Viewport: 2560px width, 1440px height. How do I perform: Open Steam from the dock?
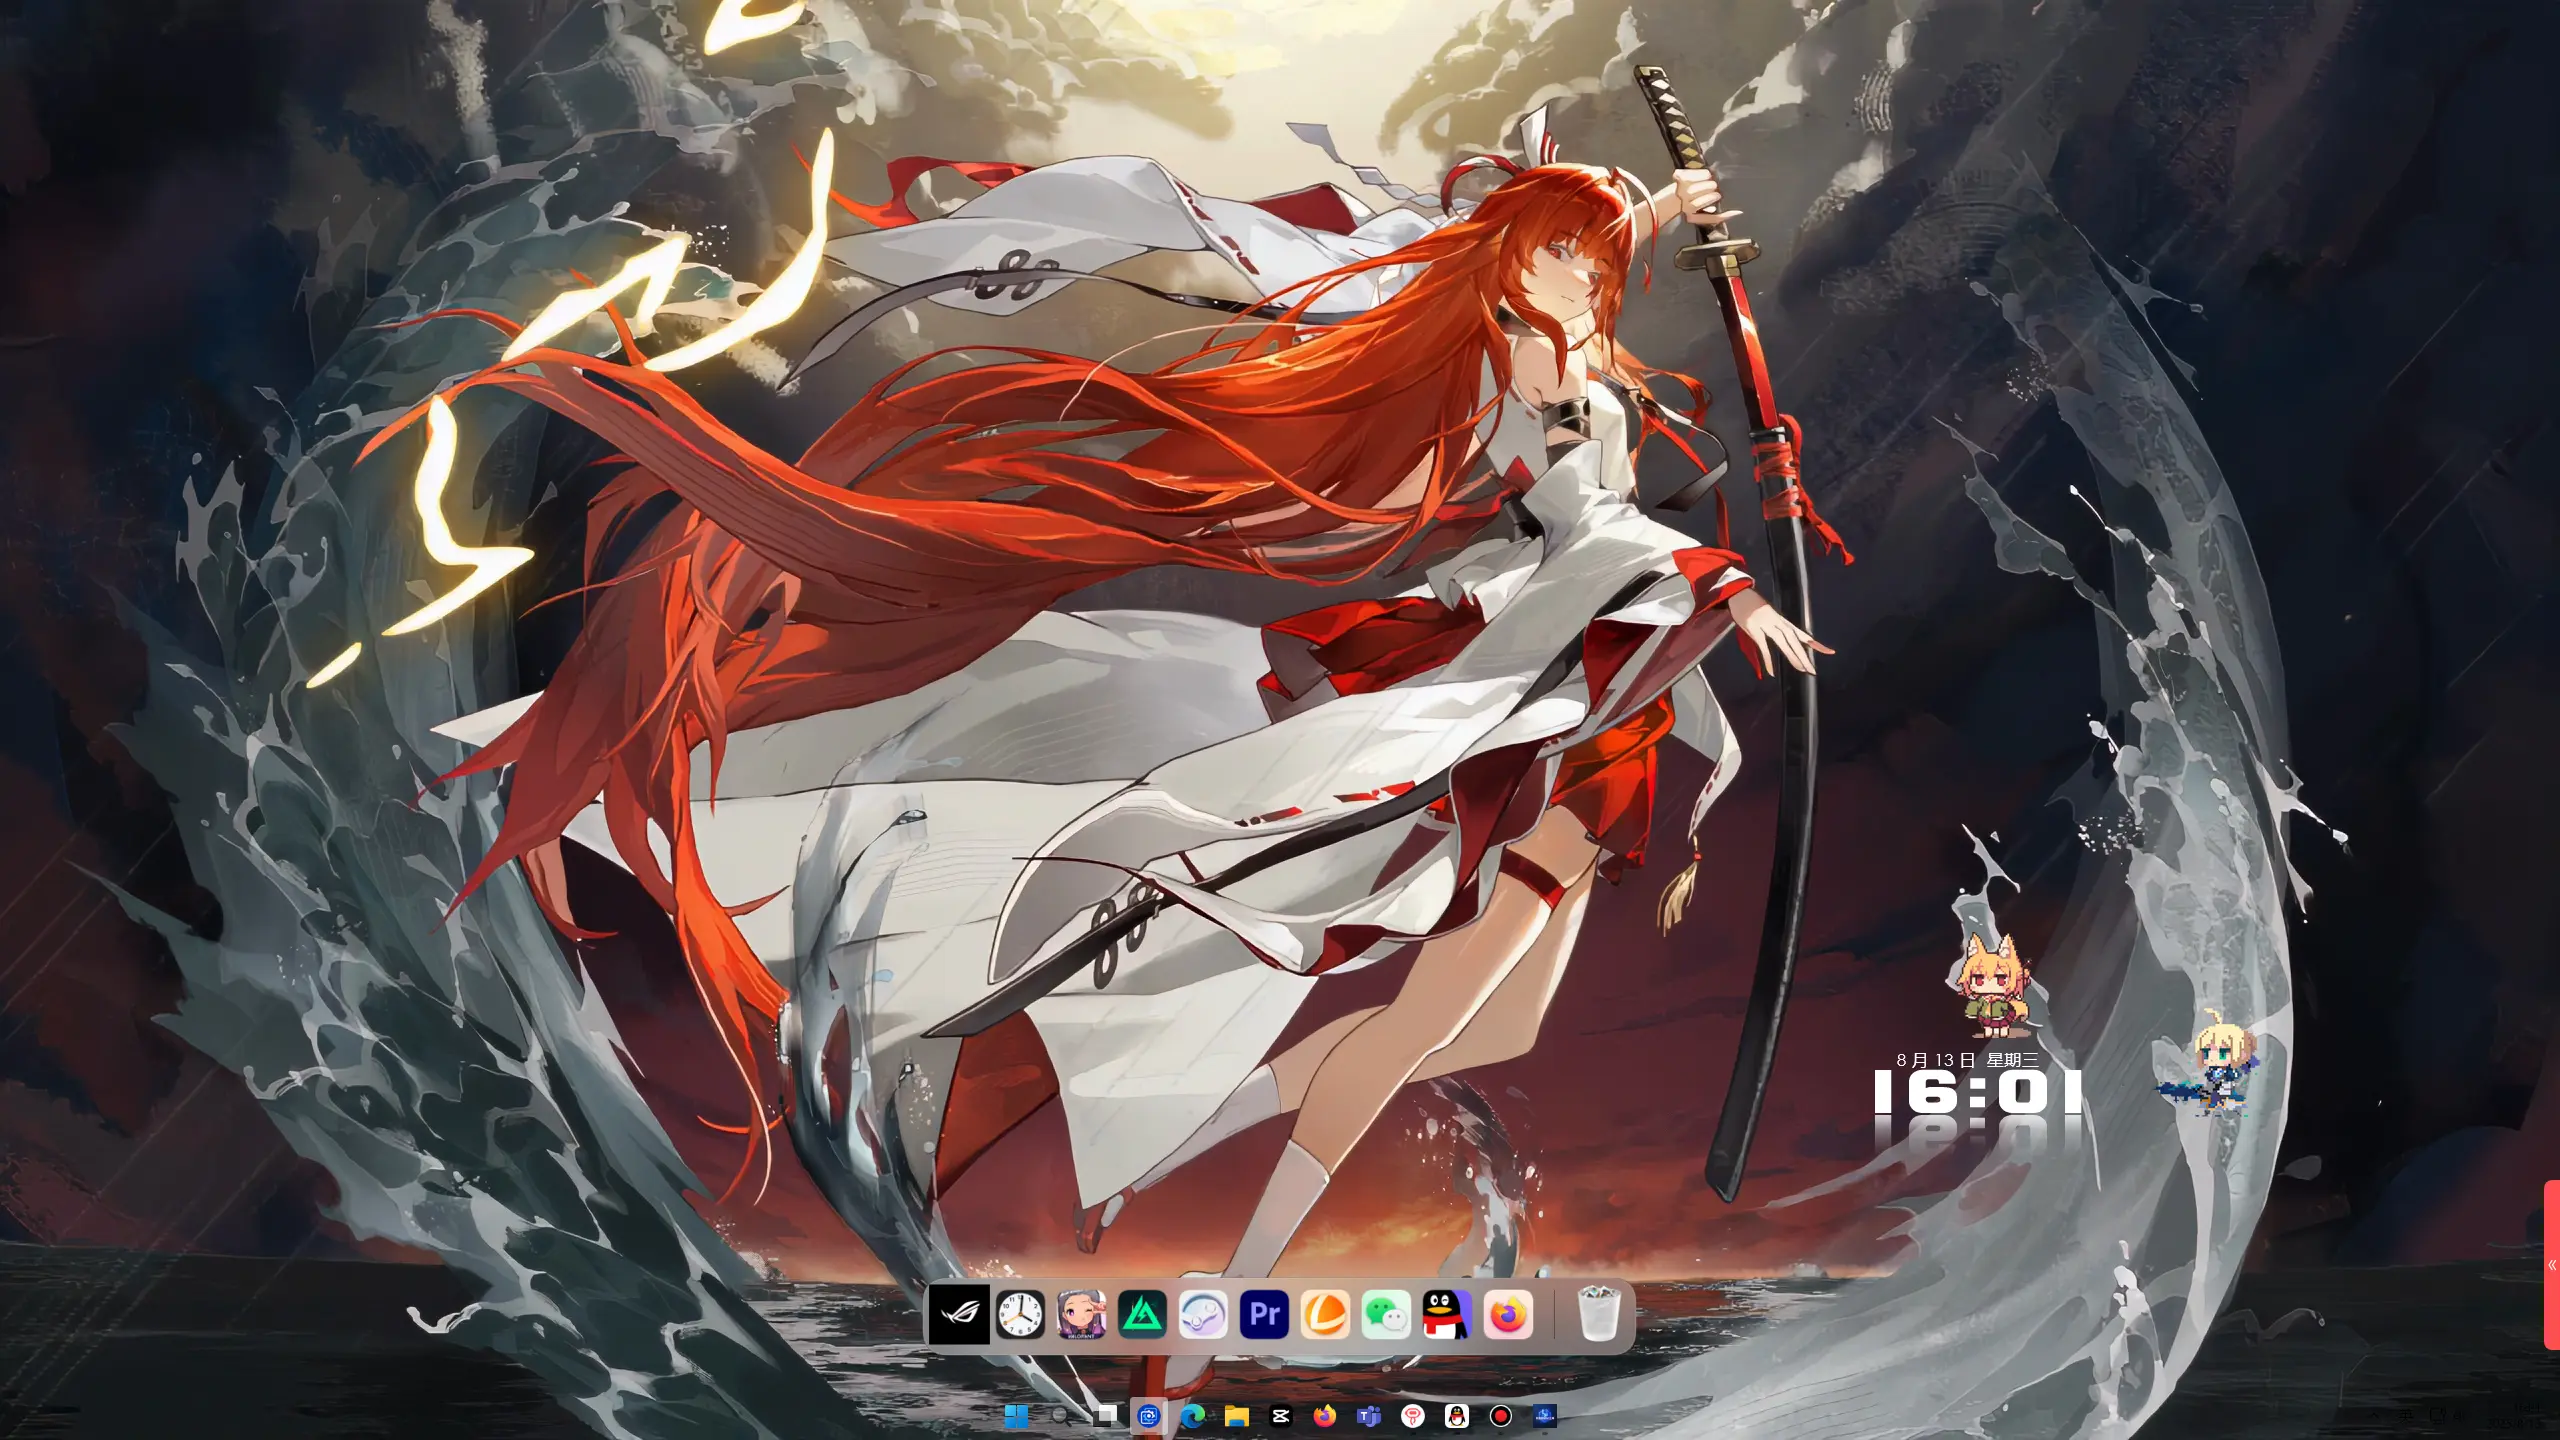[1204, 1315]
